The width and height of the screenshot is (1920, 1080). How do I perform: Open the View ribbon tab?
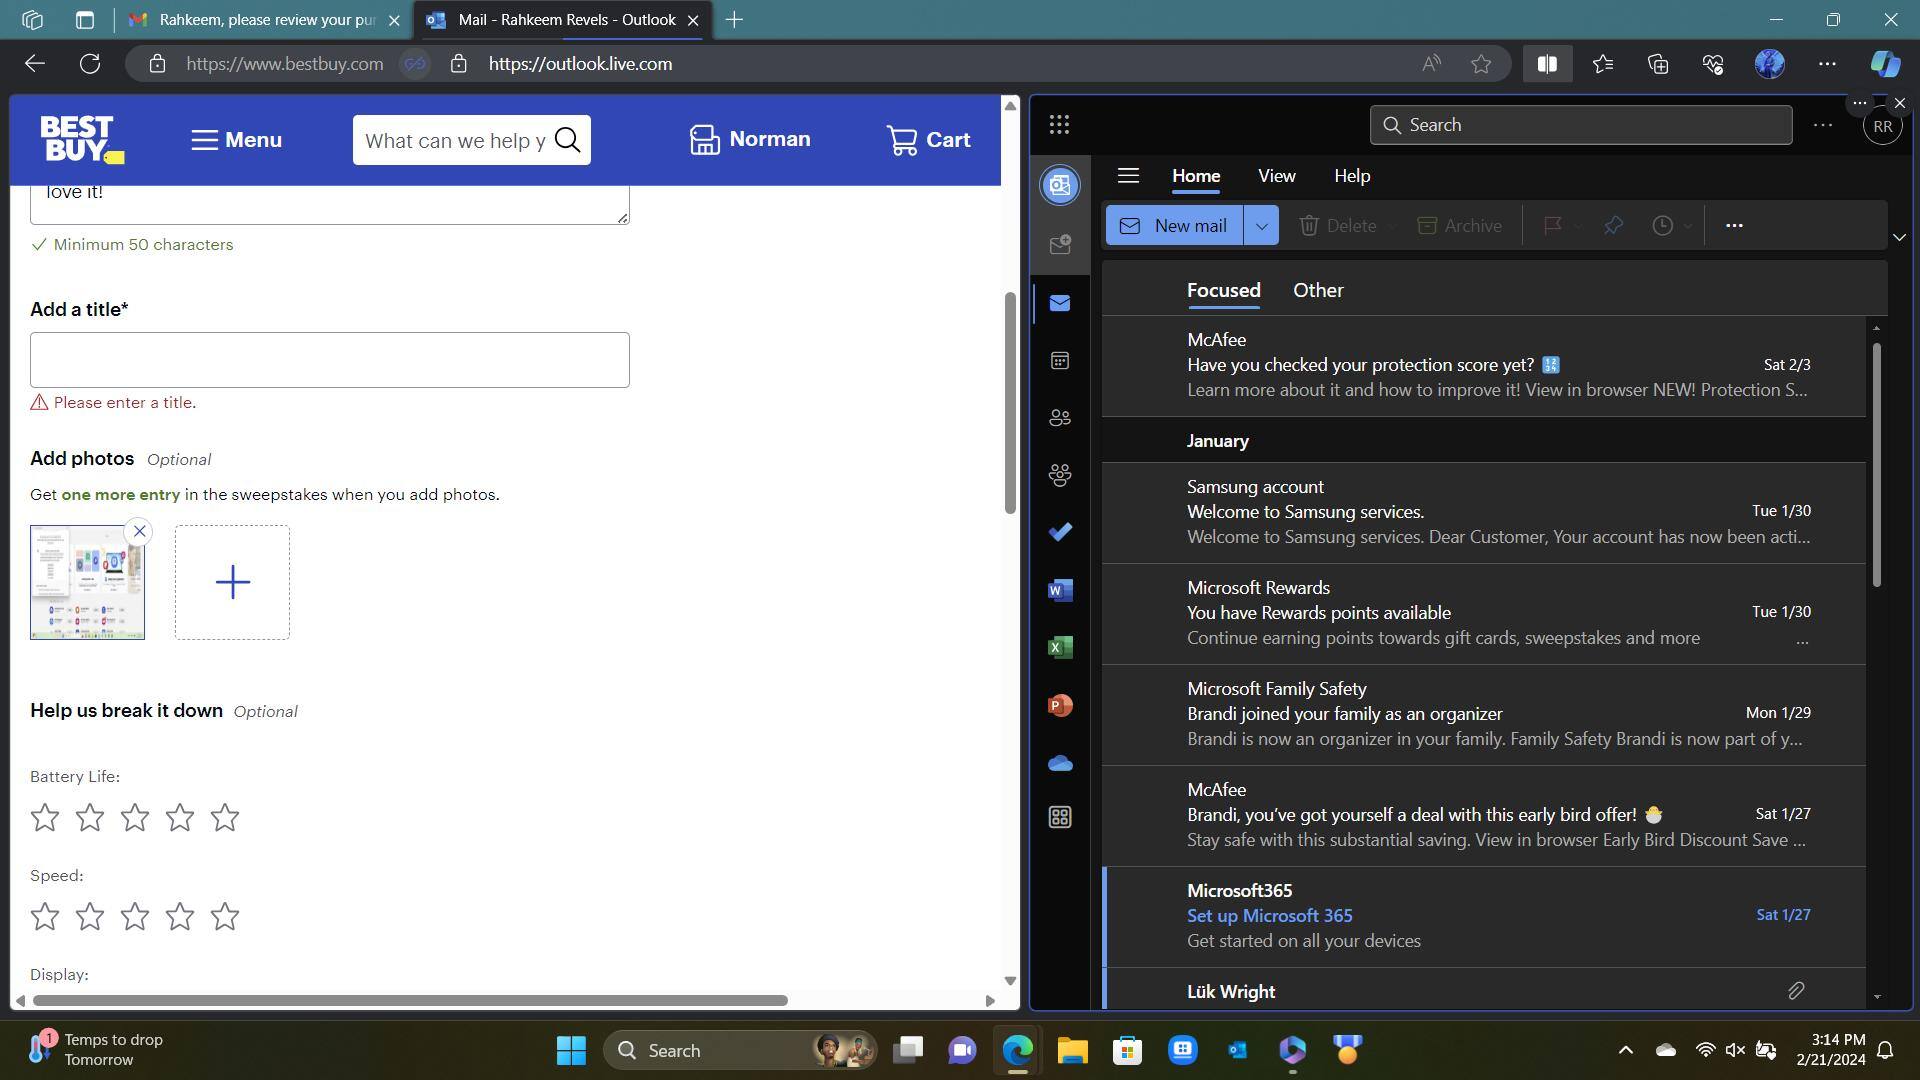1276,176
